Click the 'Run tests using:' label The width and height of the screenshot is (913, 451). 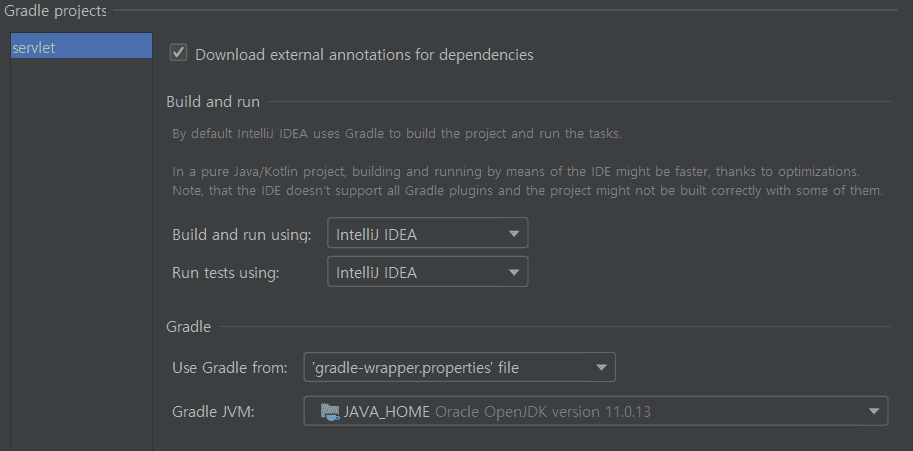(225, 273)
